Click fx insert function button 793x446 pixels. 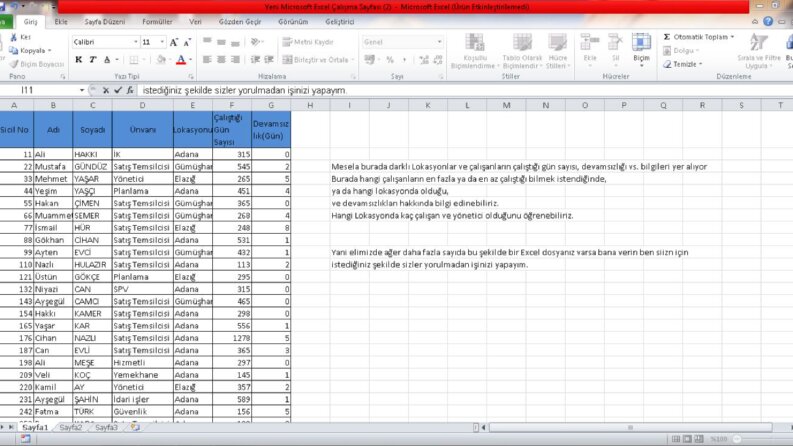pyautogui.click(x=130, y=90)
